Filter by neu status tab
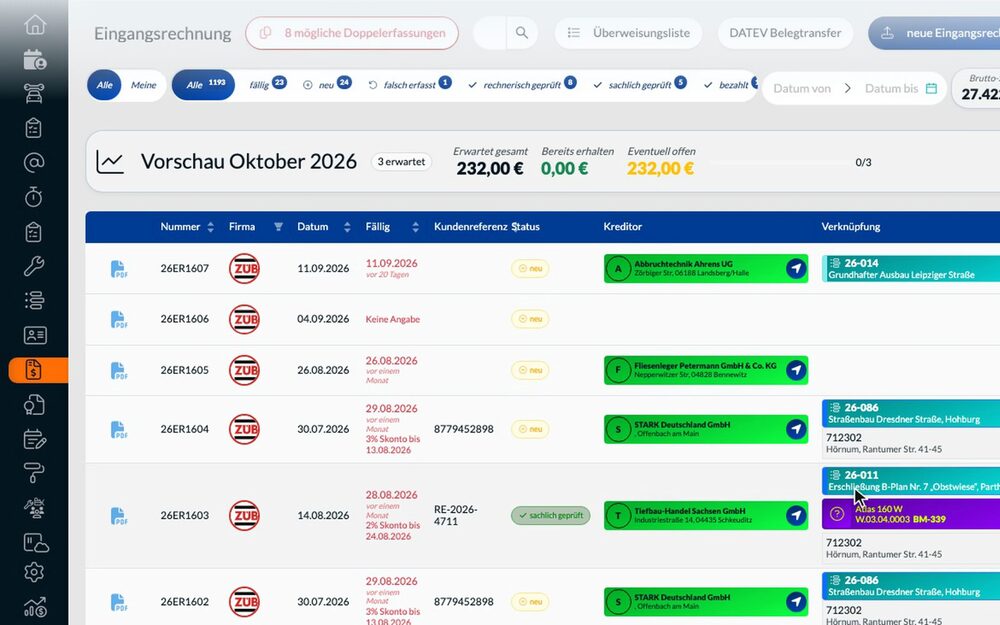Image resolution: width=1000 pixels, height=625 pixels. point(327,84)
